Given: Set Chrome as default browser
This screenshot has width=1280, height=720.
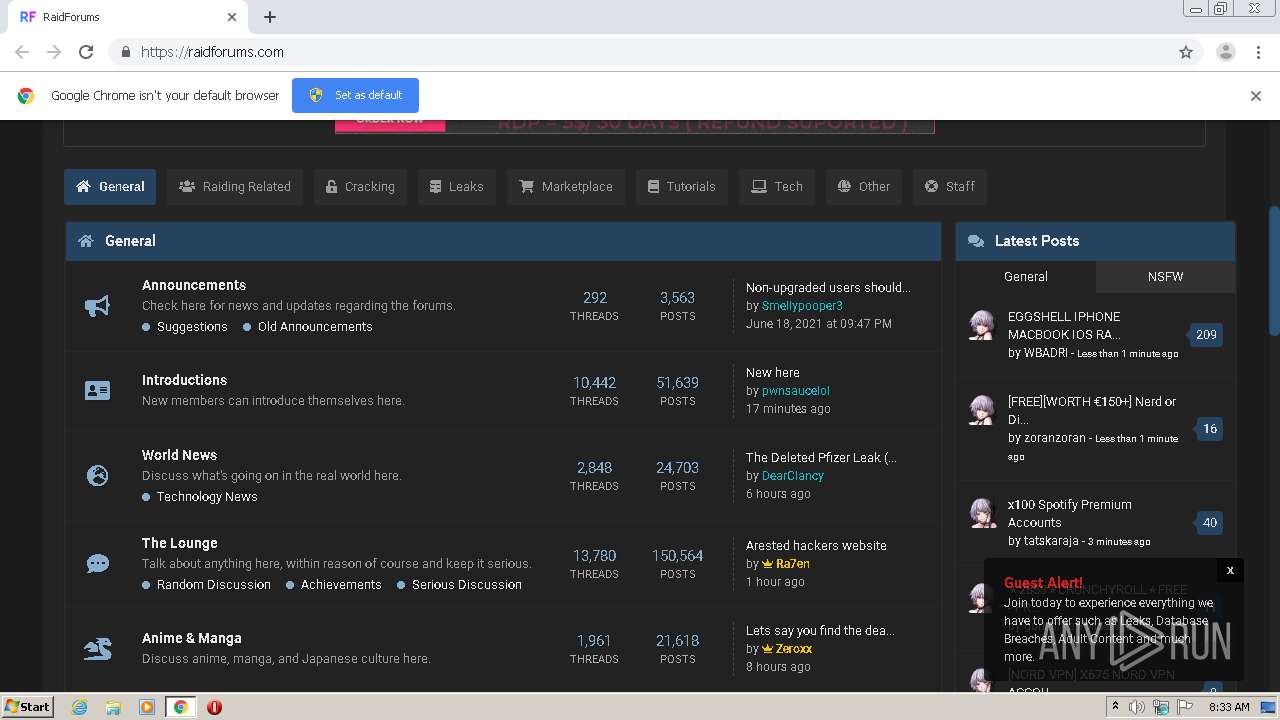Looking at the screenshot, I should point(355,96).
